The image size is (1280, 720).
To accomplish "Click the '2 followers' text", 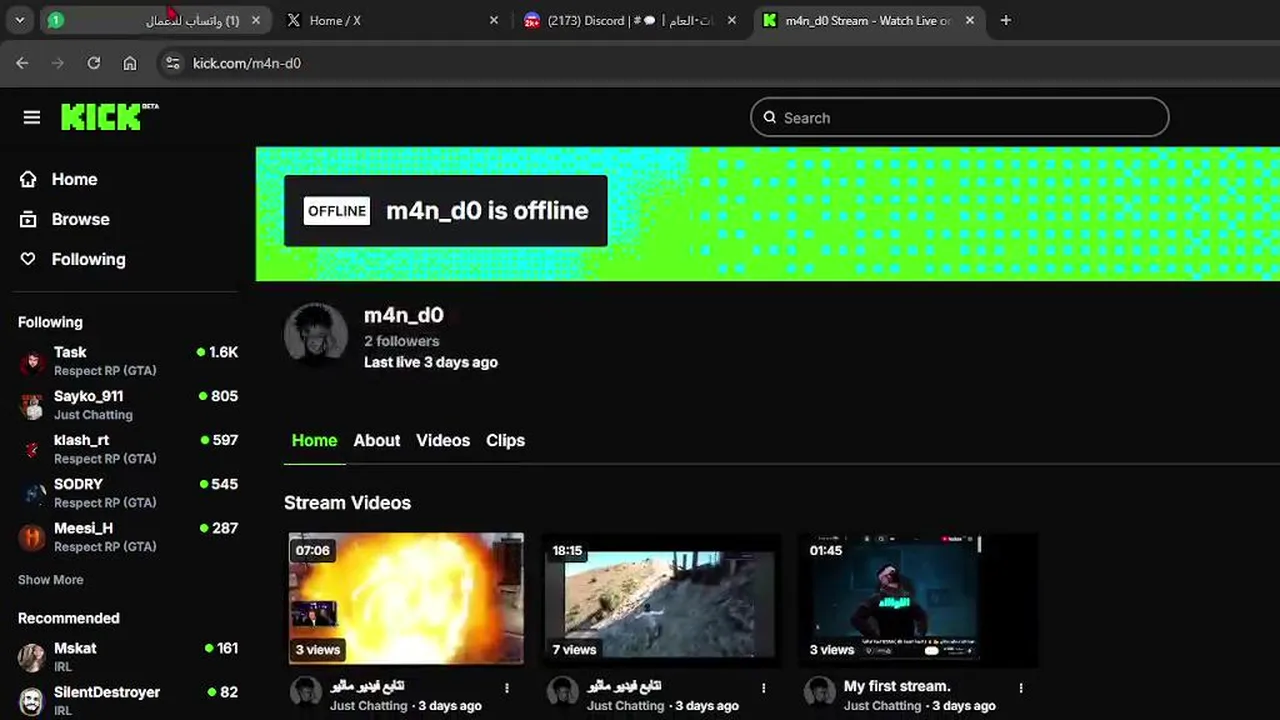I will pos(402,341).
